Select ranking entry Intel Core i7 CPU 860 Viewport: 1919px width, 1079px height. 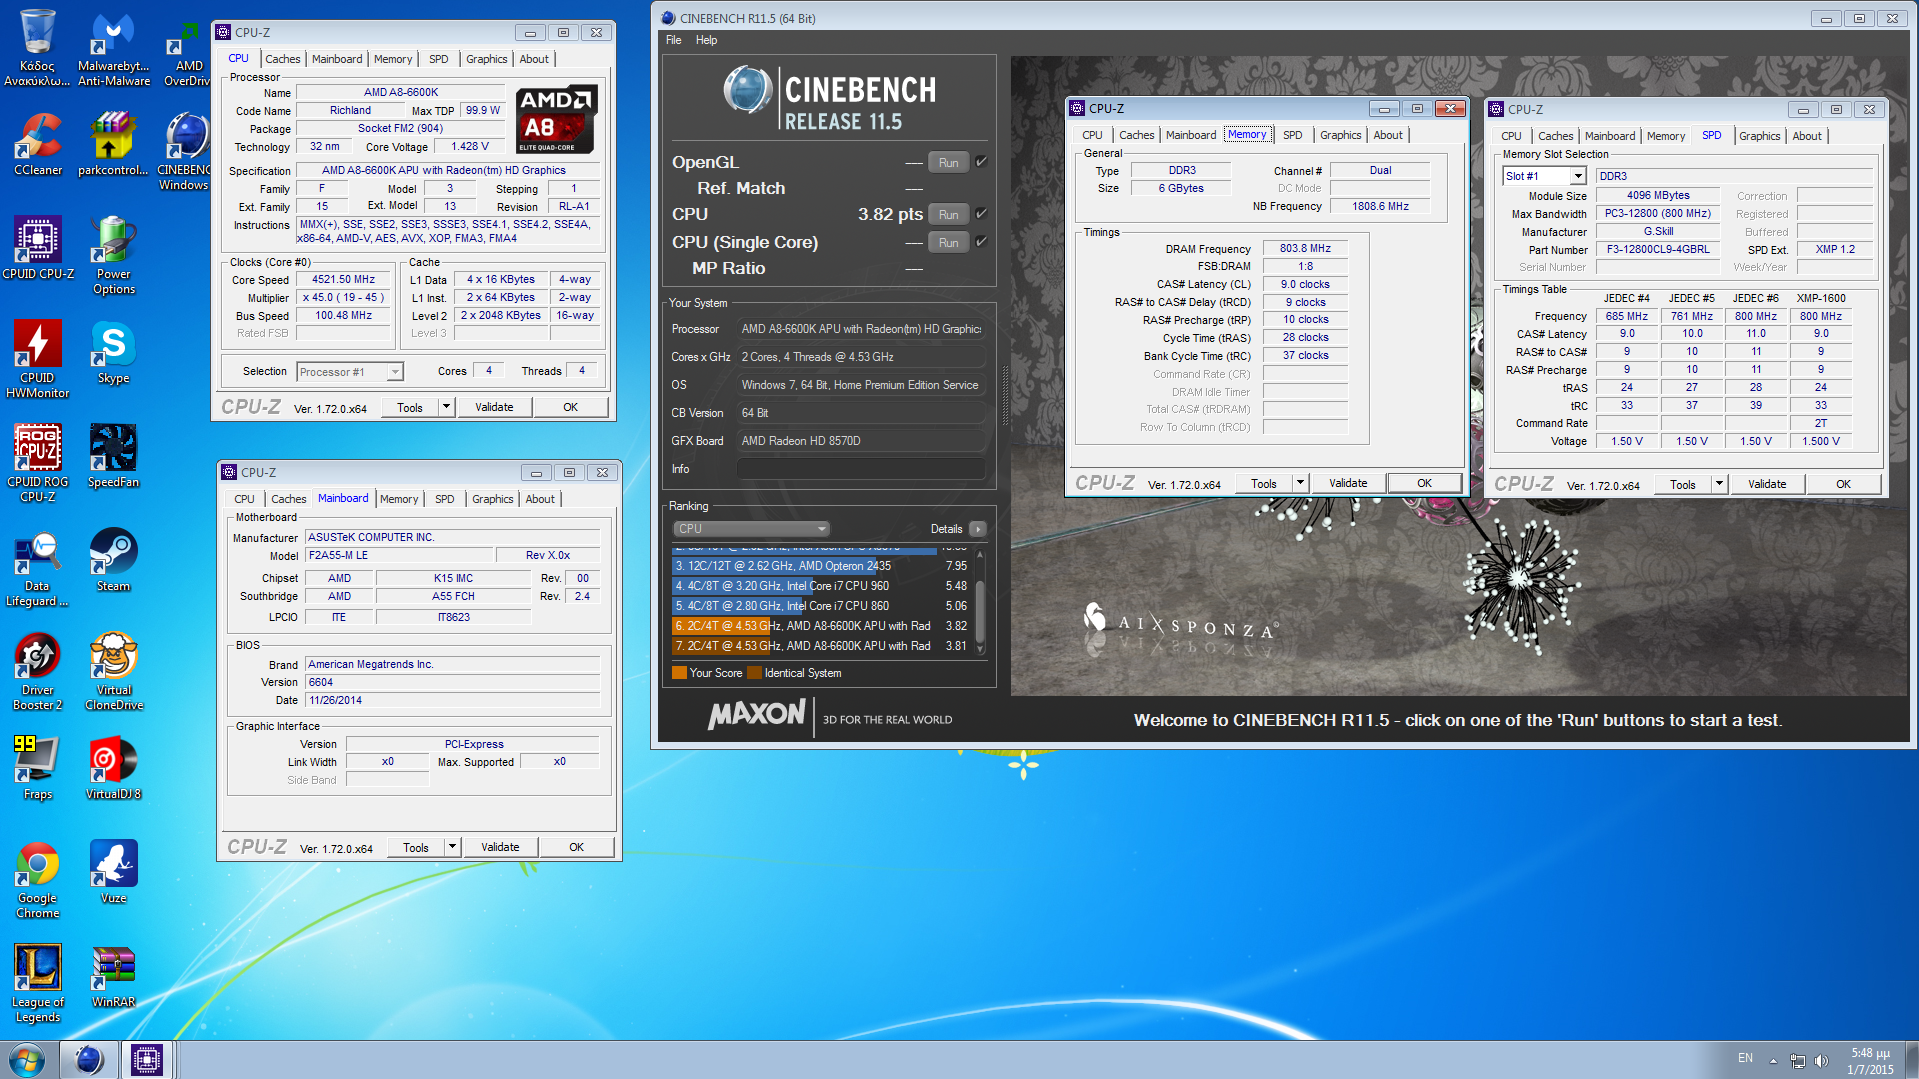pyautogui.click(x=821, y=606)
